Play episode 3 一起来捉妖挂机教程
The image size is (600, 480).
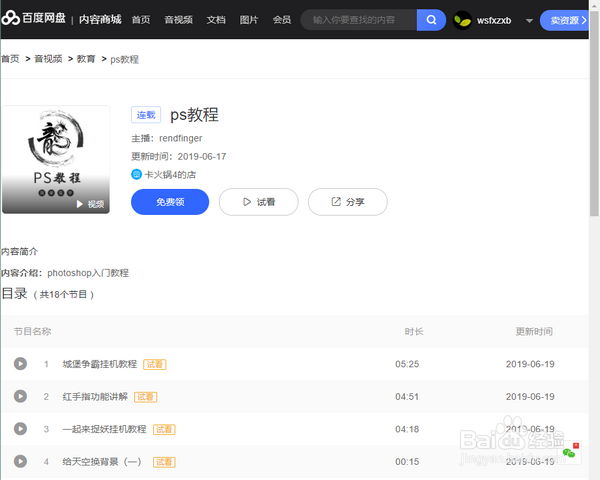coord(20,429)
